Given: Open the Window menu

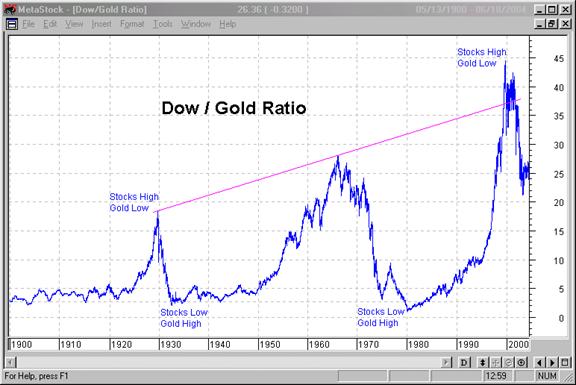Looking at the screenshot, I should point(196,24).
